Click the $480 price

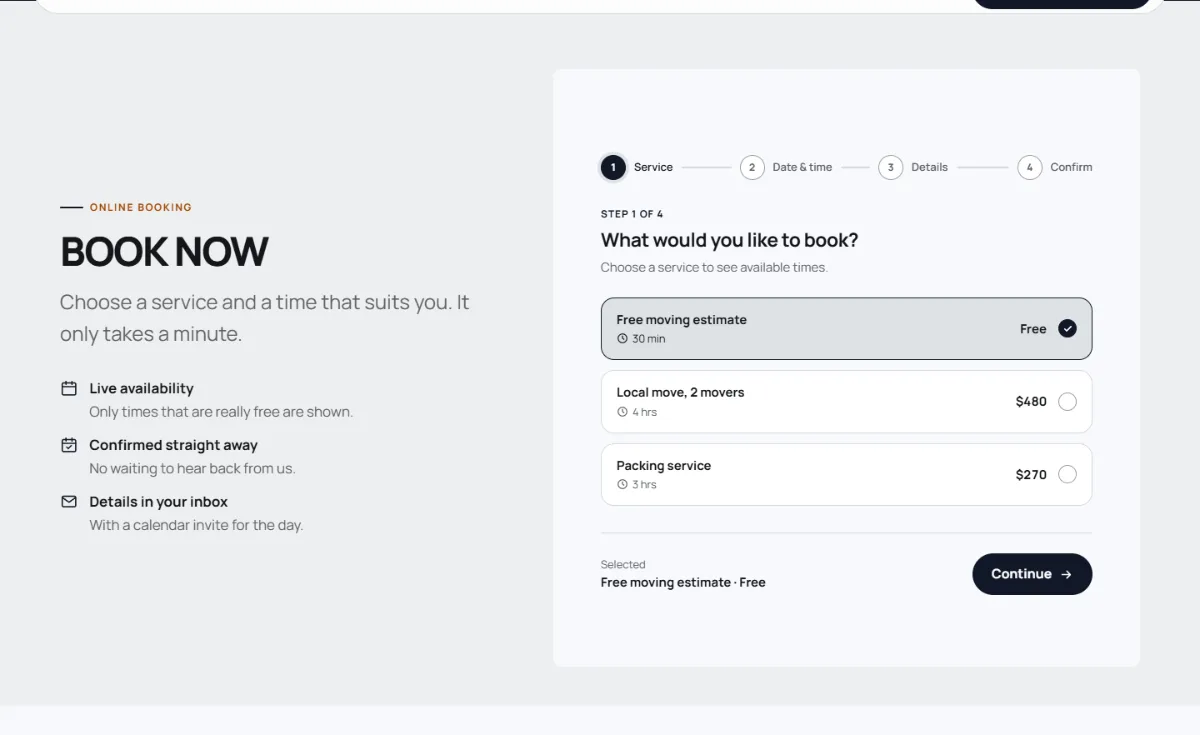[x=1031, y=401]
